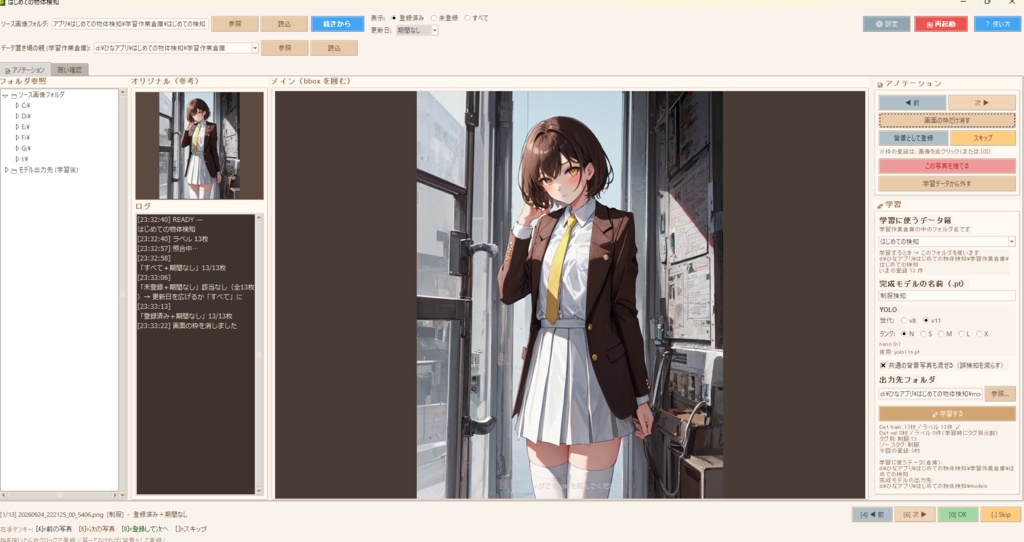Click the 背景として登録 button
The image size is (1024, 542).
click(x=913, y=138)
